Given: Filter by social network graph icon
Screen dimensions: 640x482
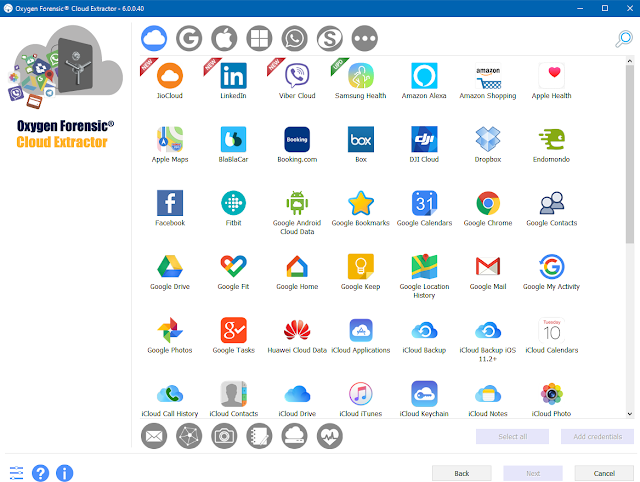Looking at the screenshot, I should 189,436.
